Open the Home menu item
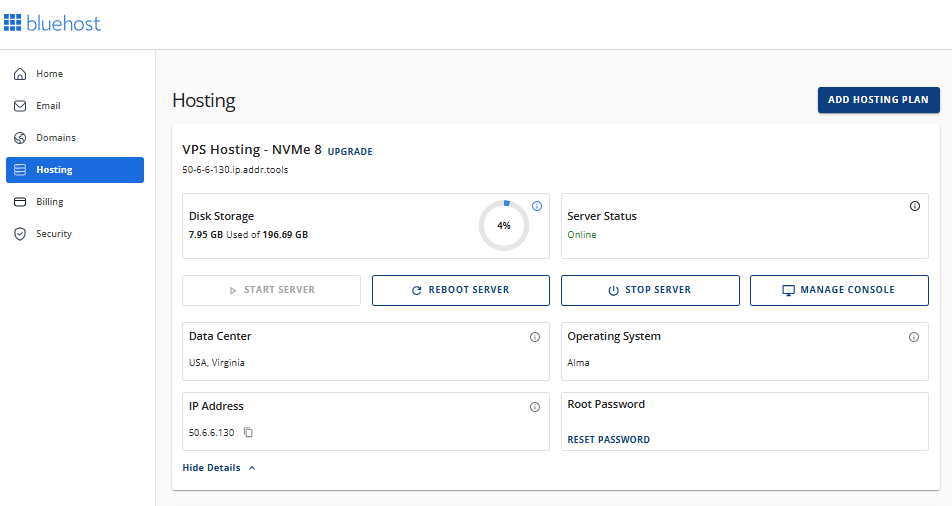This screenshot has width=952, height=506. coord(75,74)
